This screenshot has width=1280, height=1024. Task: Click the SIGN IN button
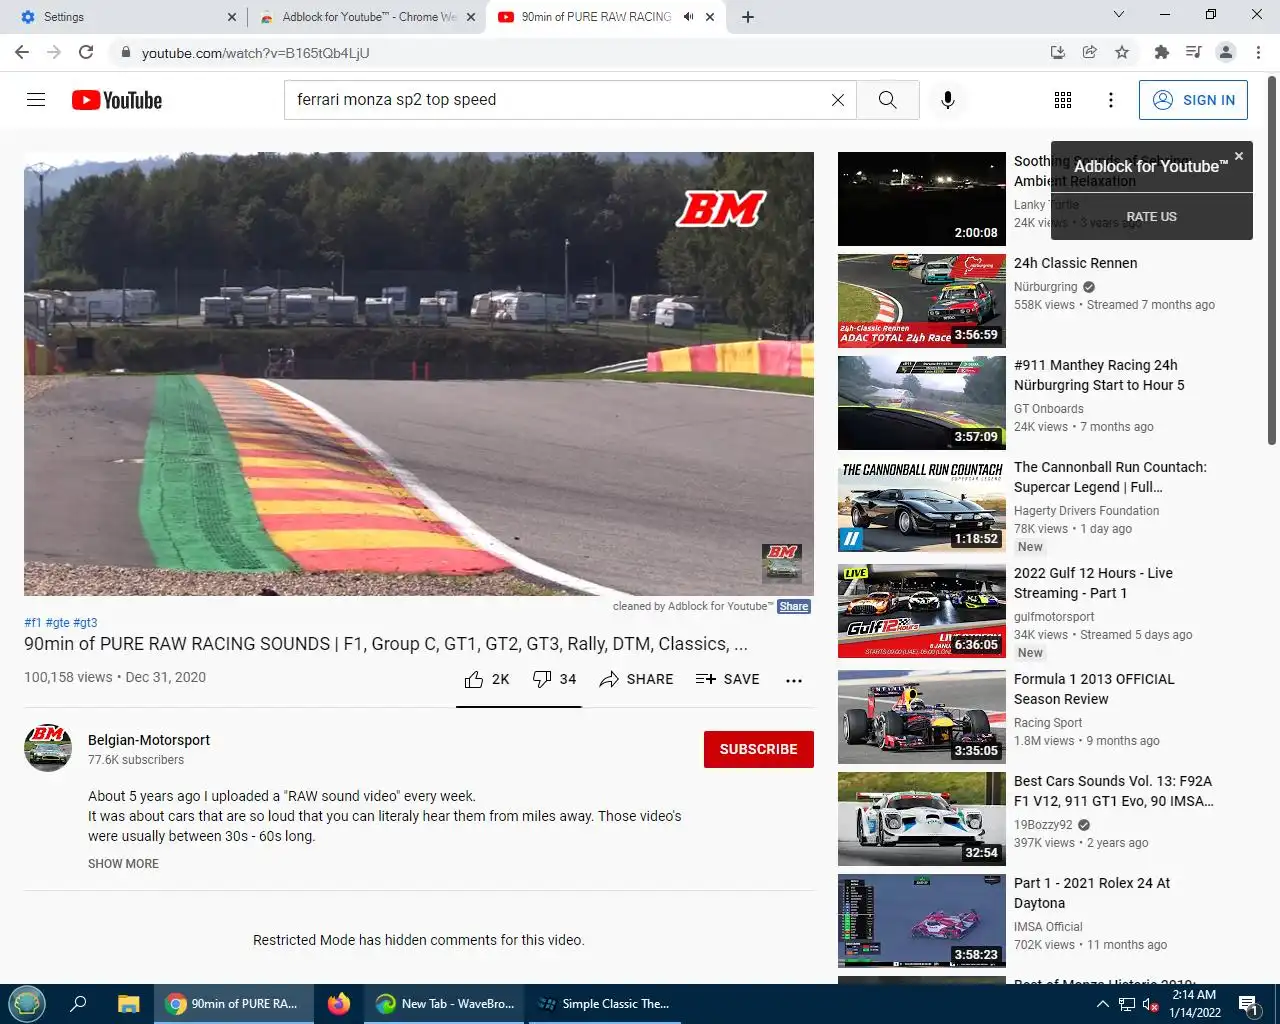coord(1193,100)
